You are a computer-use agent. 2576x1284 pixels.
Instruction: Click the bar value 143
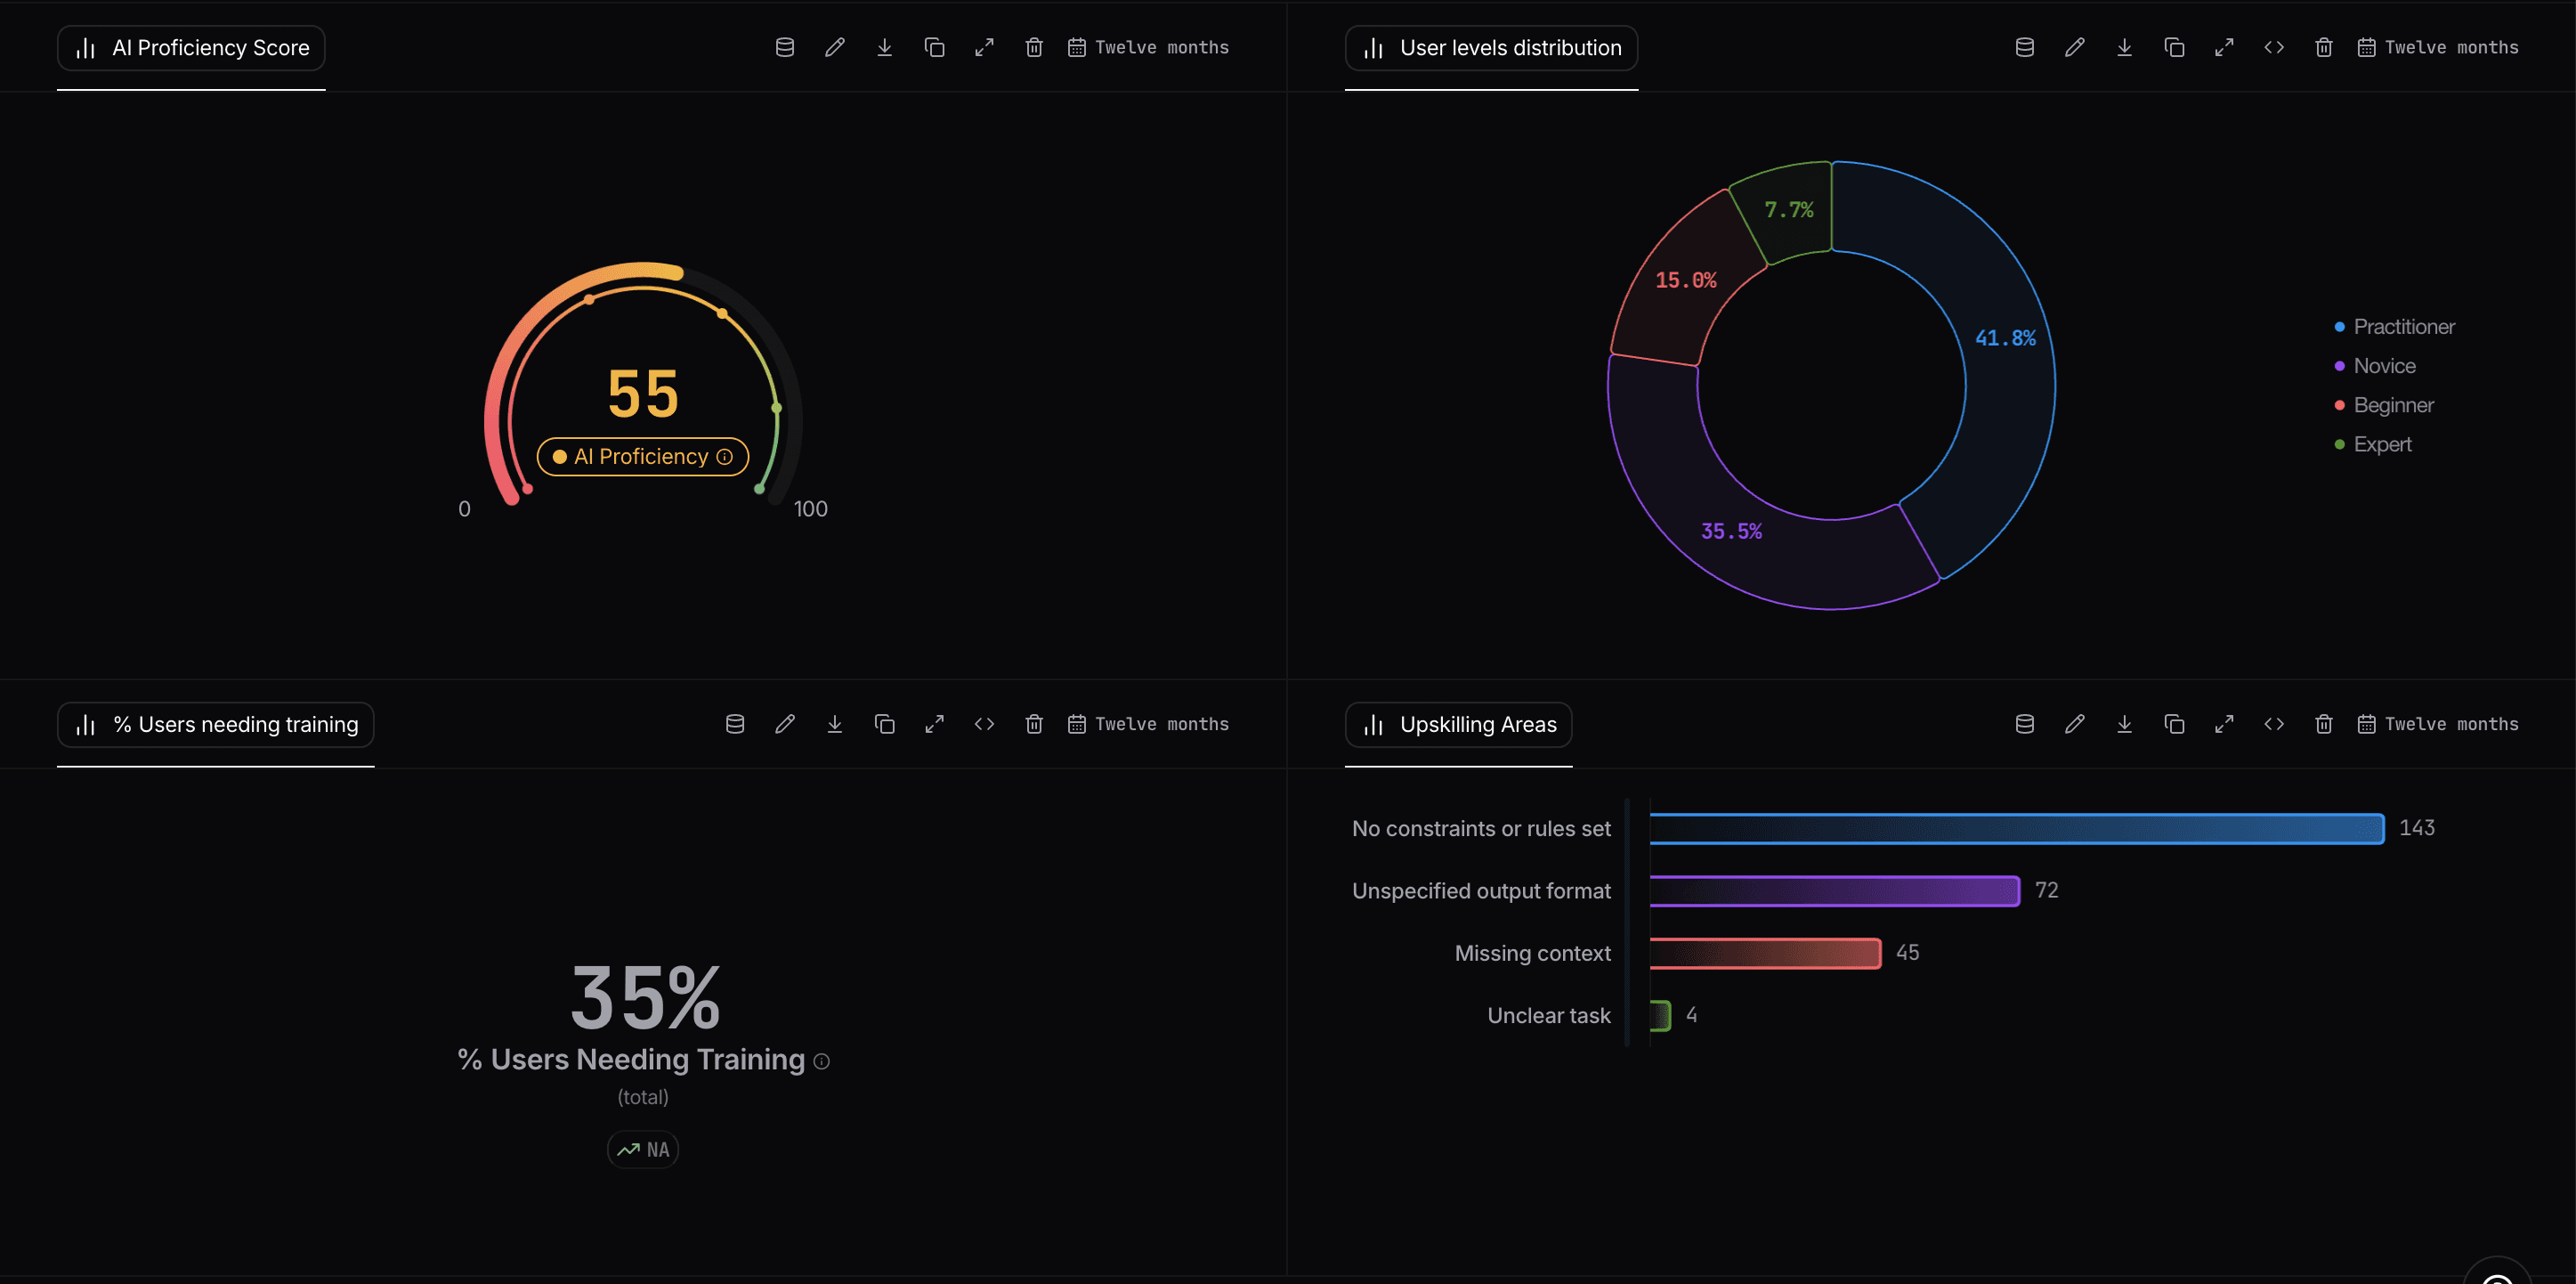(x=2417, y=828)
